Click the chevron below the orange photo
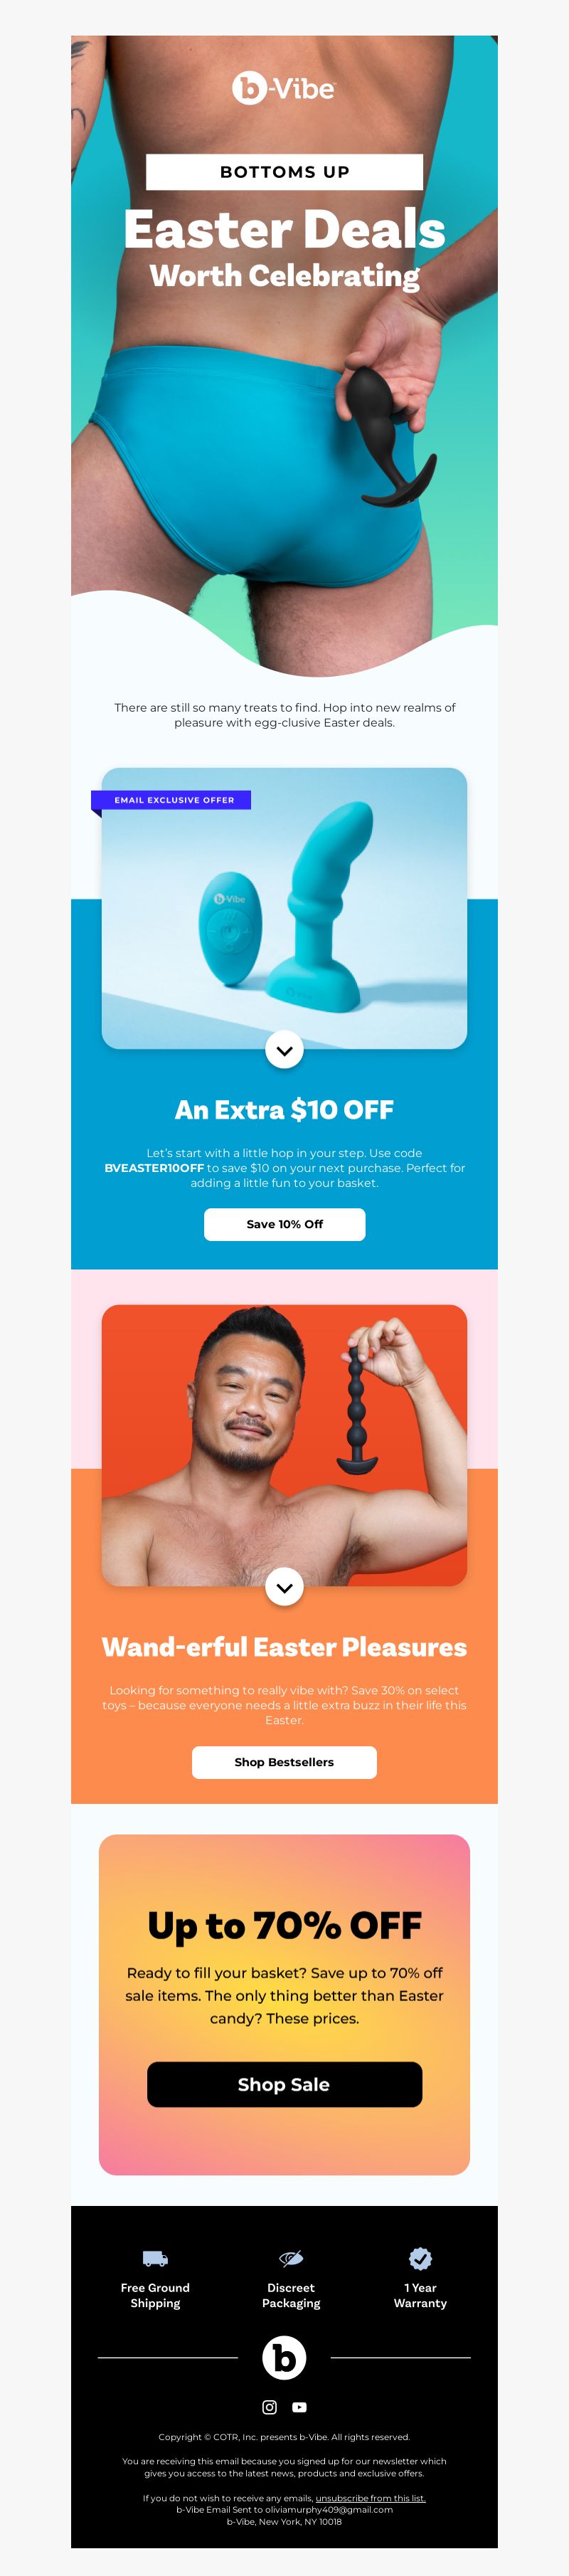569x2576 pixels. (x=284, y=1587)
